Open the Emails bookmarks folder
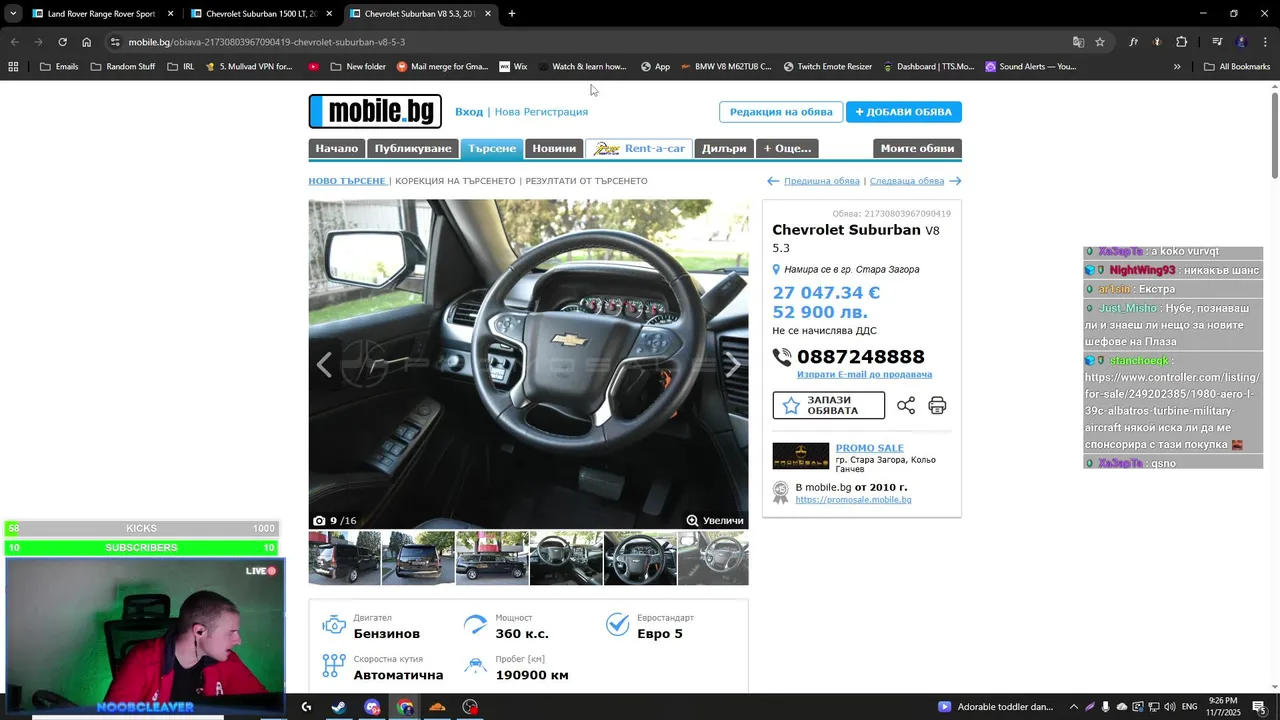Screen dimensions: 1280x720 [x=59, y=67]
